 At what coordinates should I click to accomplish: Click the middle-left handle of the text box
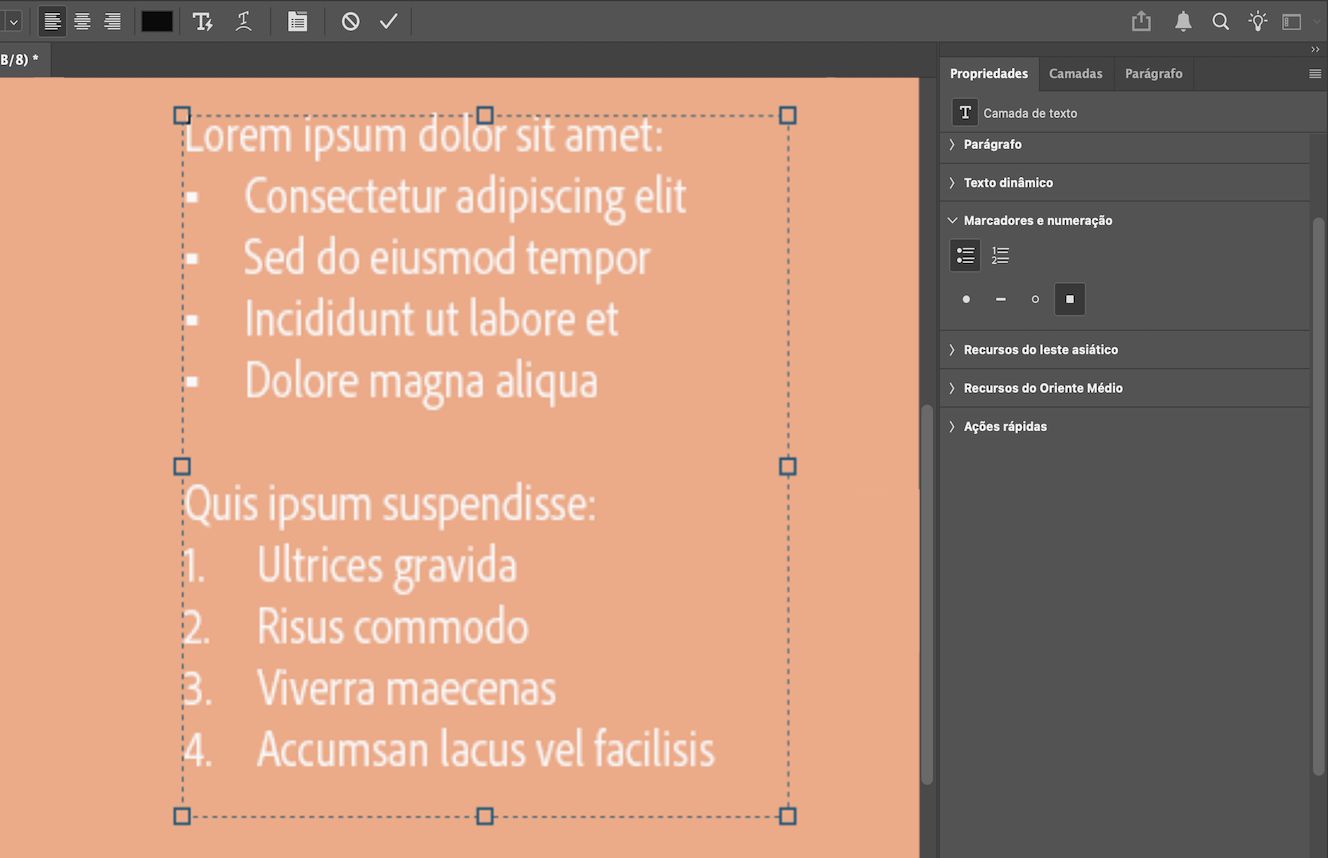pyautogui.click(x=182, y=466)
